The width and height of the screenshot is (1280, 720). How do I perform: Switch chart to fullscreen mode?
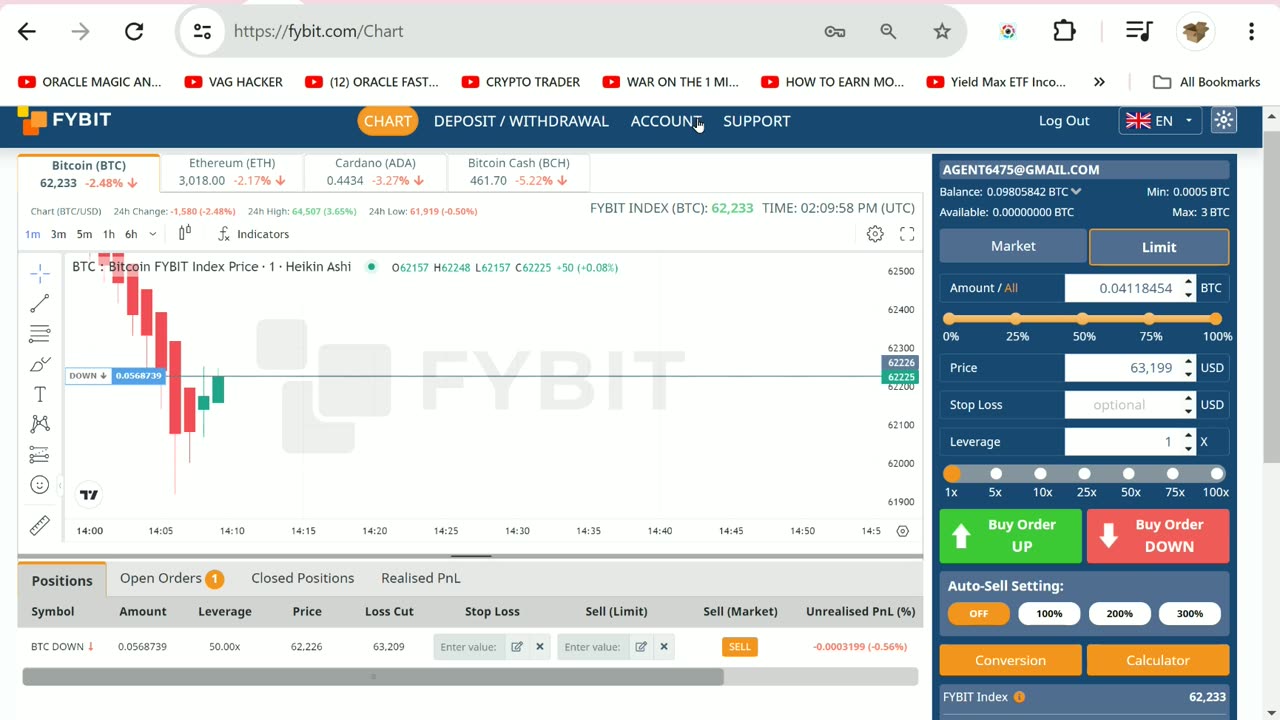pos(907,234)
